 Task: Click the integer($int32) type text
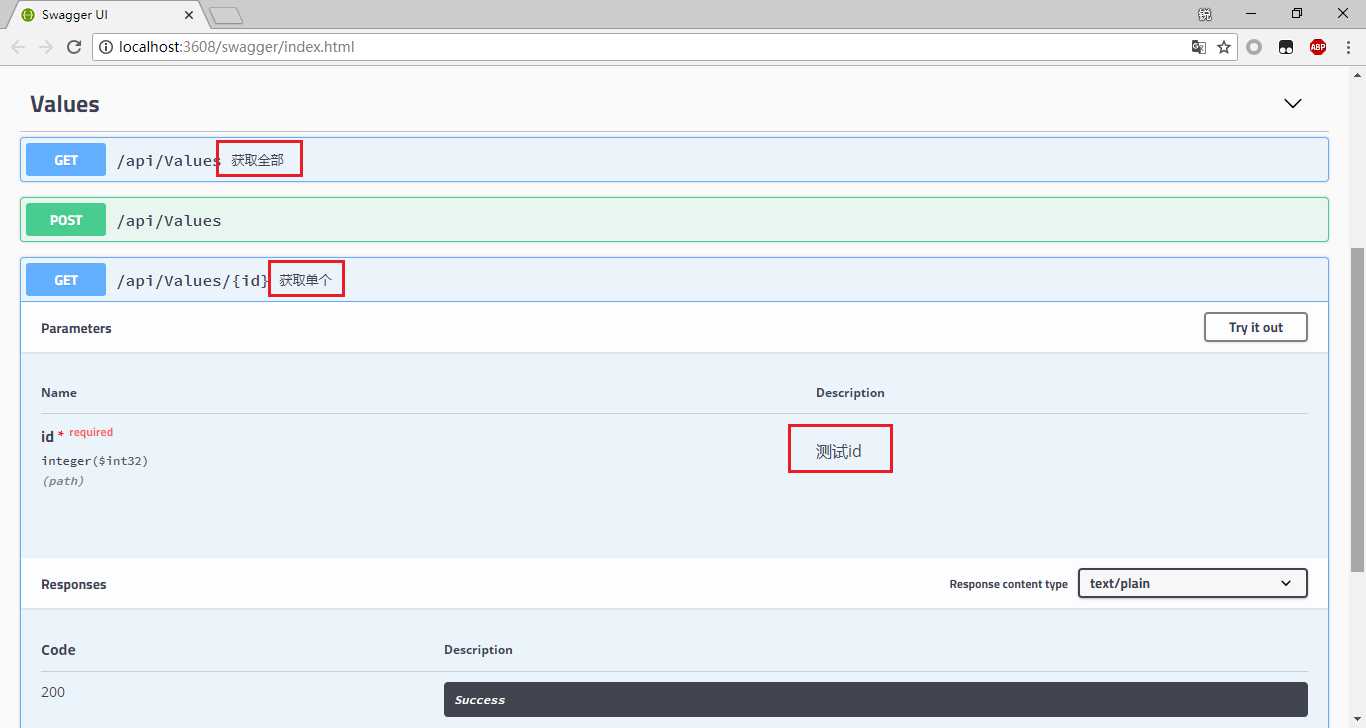[95, 461]
